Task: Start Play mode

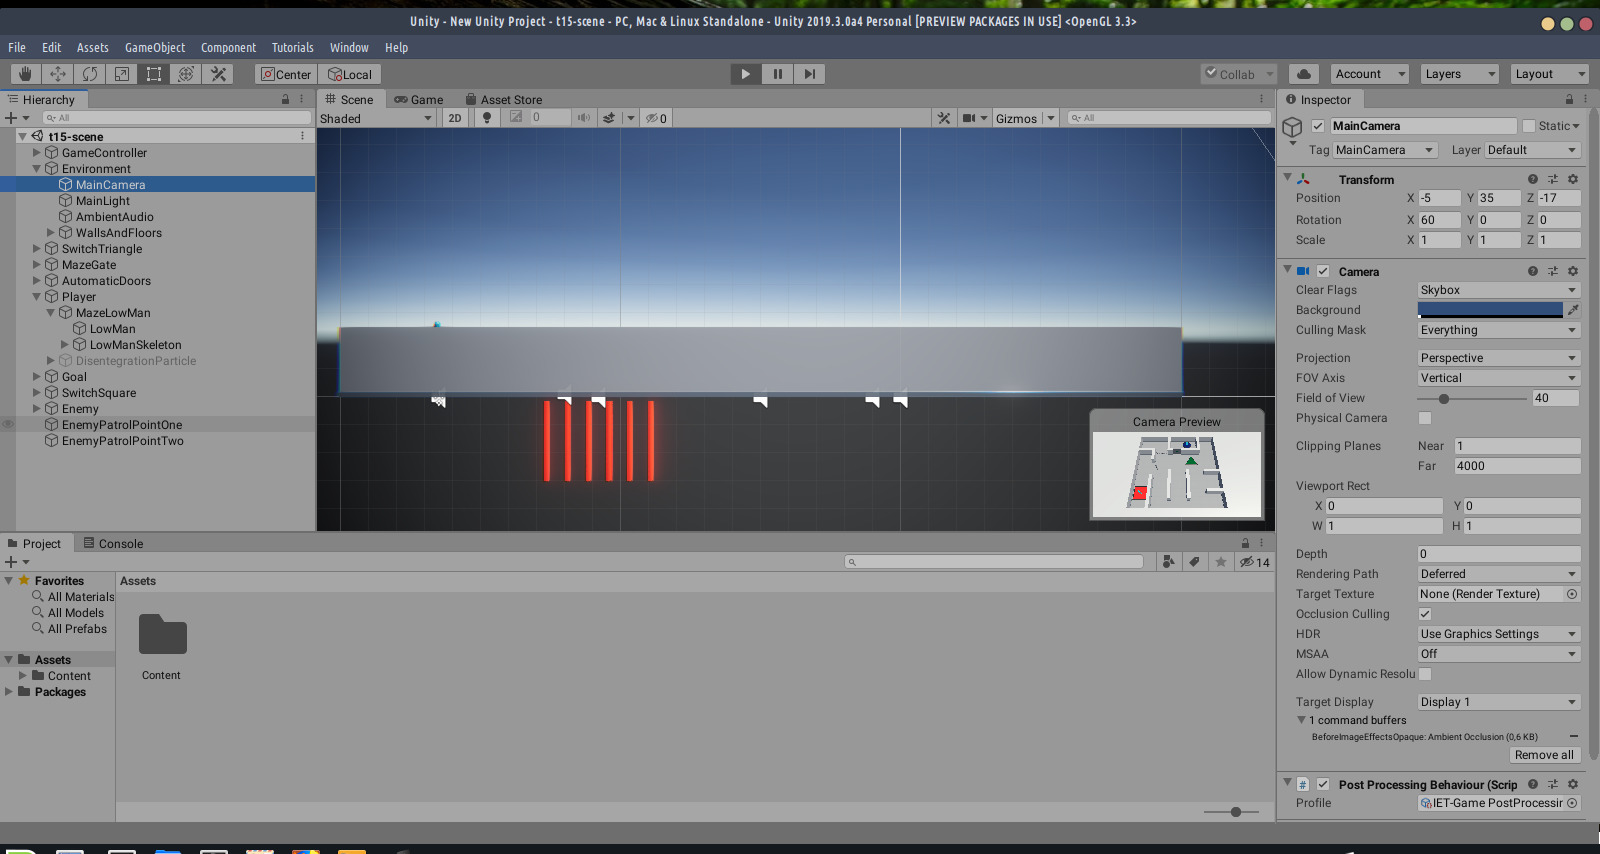Action: (x=745, y=74)
